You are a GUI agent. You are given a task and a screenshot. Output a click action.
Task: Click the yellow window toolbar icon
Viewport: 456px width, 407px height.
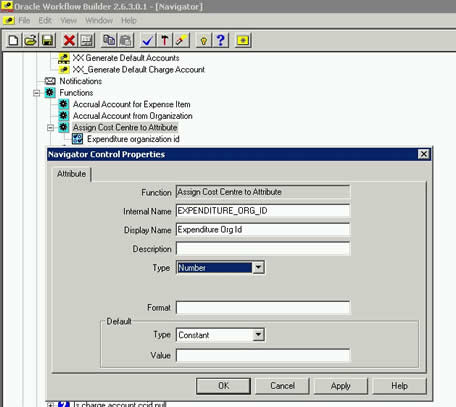coord(243,40)
